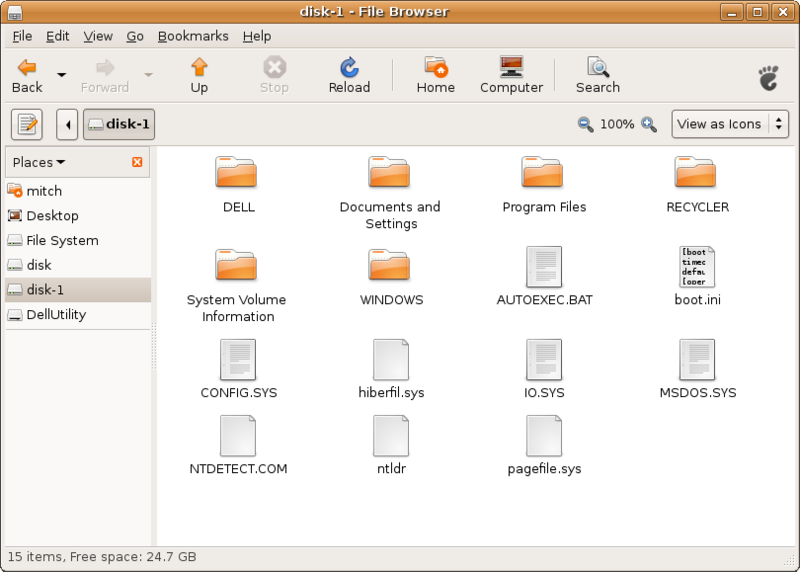Select the hiberfil.sys file icon
This screenshot has height=572, width=800.
[x=391, y=360]
